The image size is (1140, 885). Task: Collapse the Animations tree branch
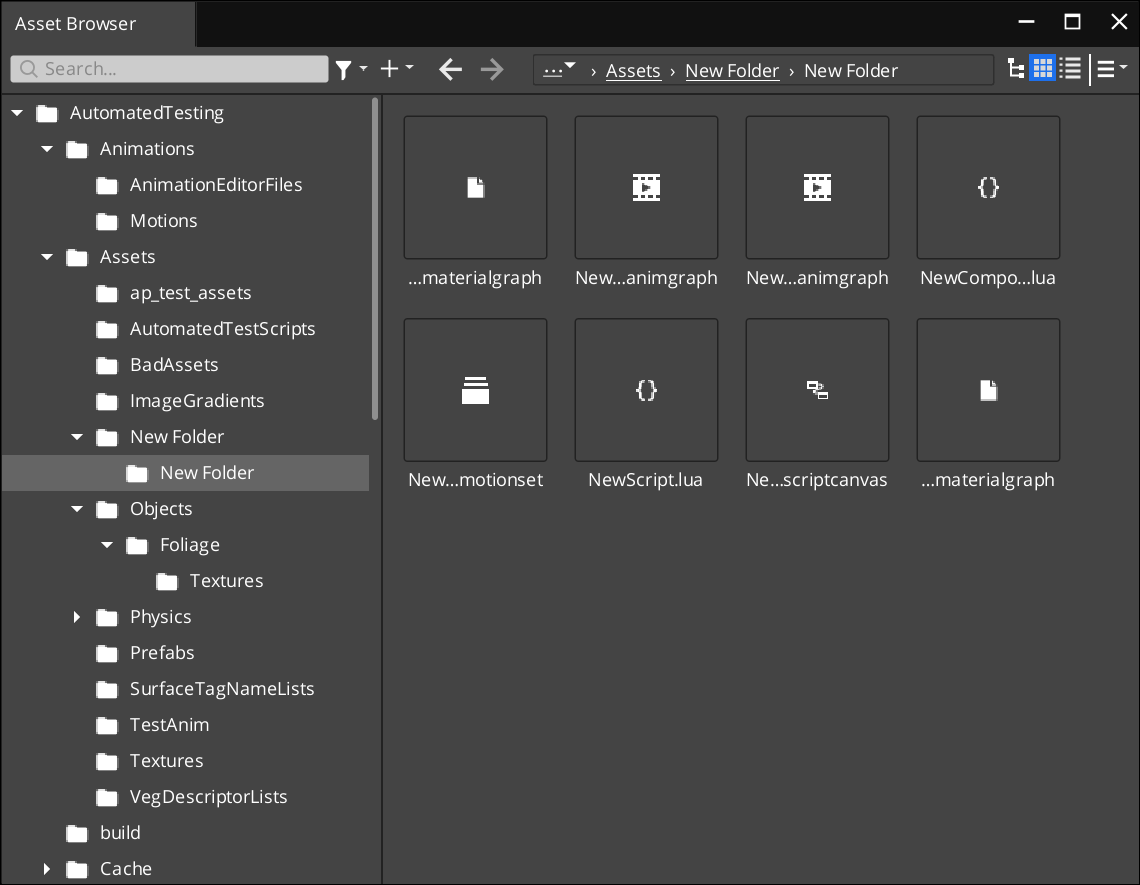coord(46,148)
